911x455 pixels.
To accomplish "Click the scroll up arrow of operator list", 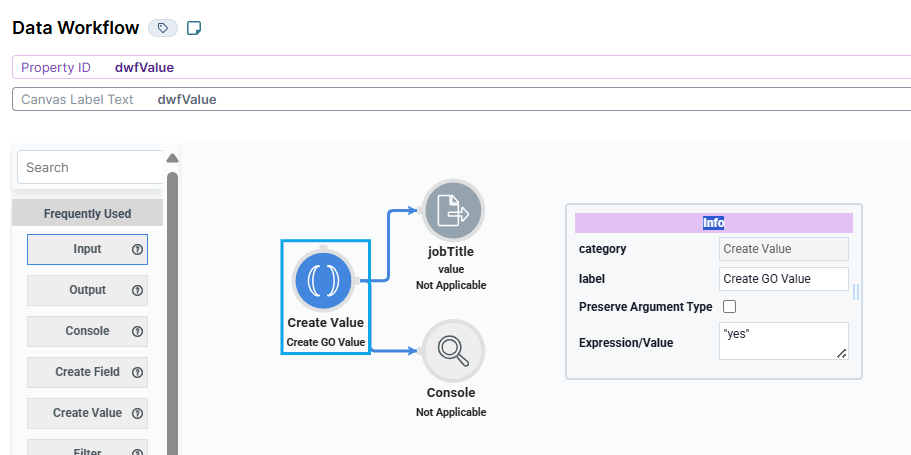I will 172,158.
